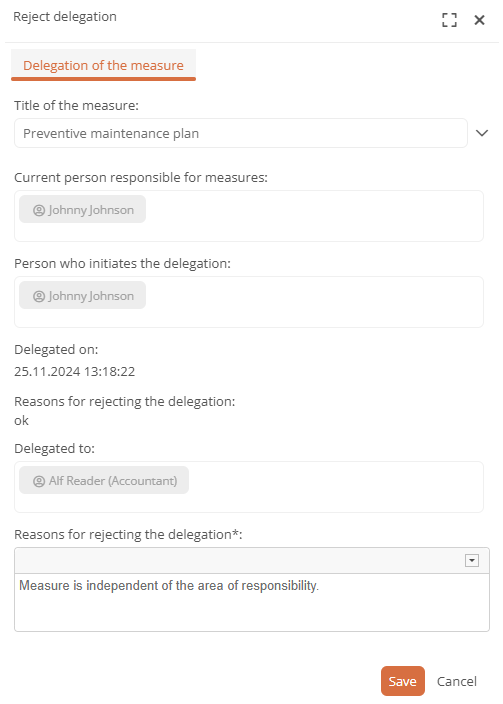Image resolution: width=503 pixels, height=704 pixels.
Task: Select Johnny Johnson chip under current person responsible
Action: click(83, 209)
